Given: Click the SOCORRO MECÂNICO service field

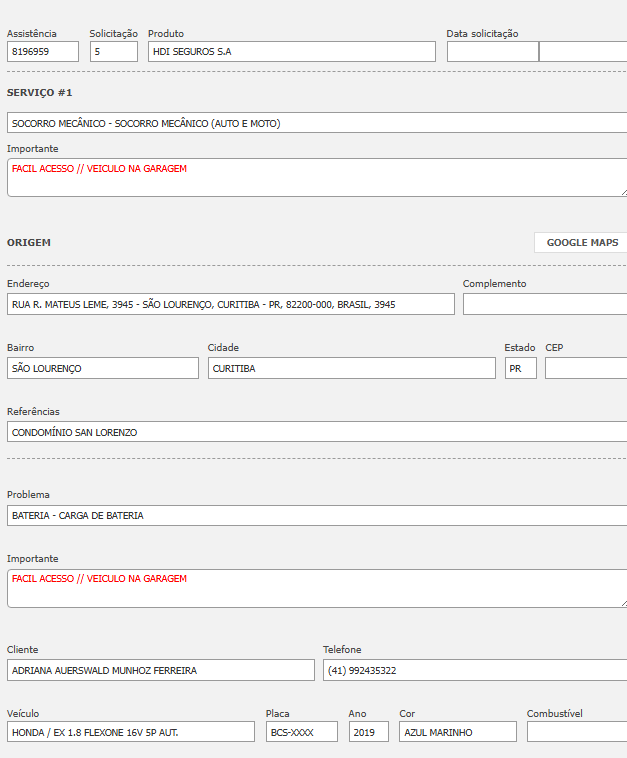Looking at the screenshot, I should pos(316,123).
